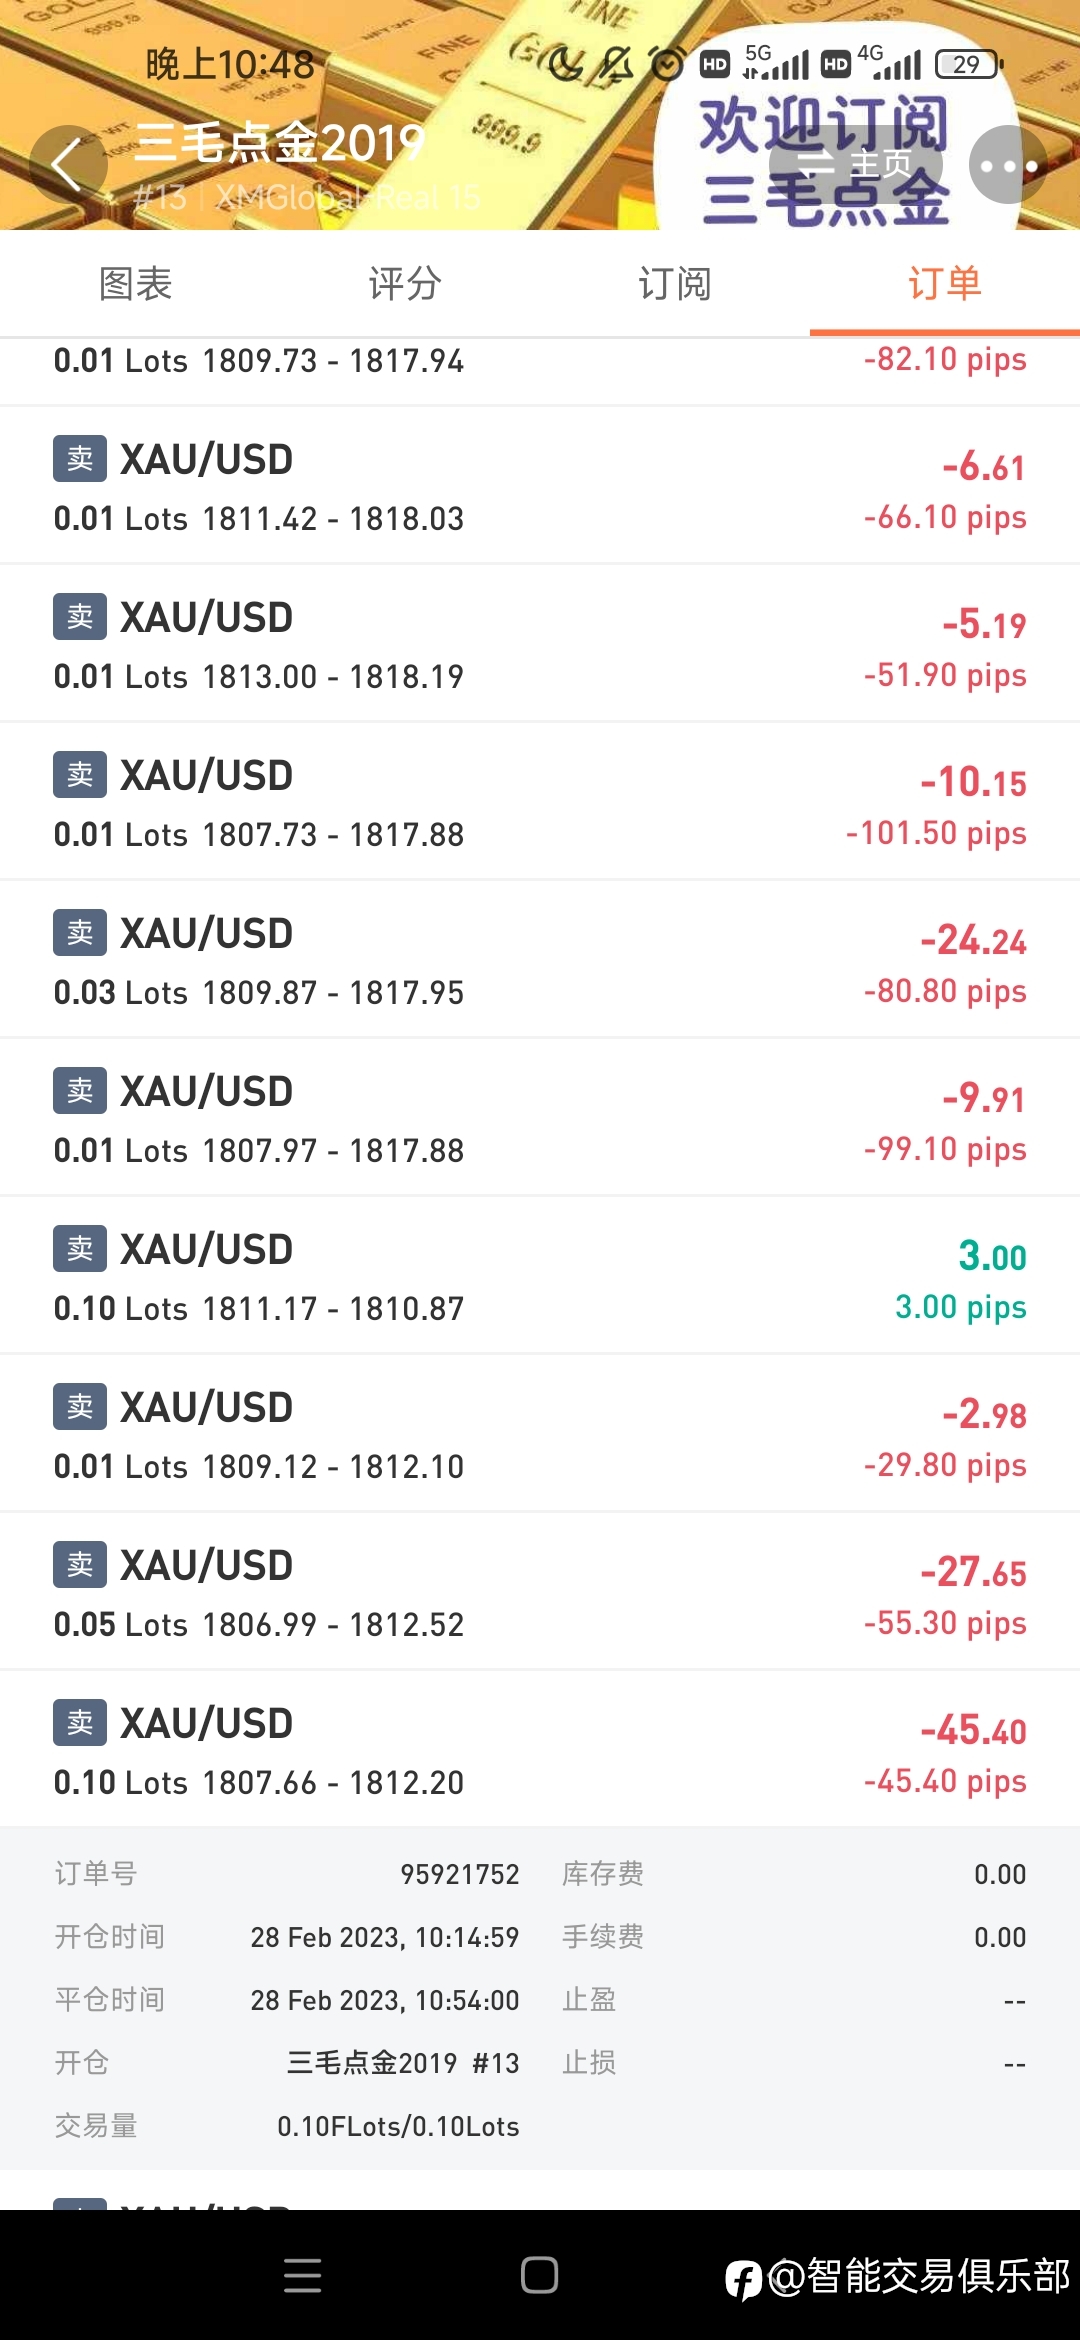Expand the order with -10.15 loss
The width and height of the screenshot is (1080, 2340).
click(540, 802)
